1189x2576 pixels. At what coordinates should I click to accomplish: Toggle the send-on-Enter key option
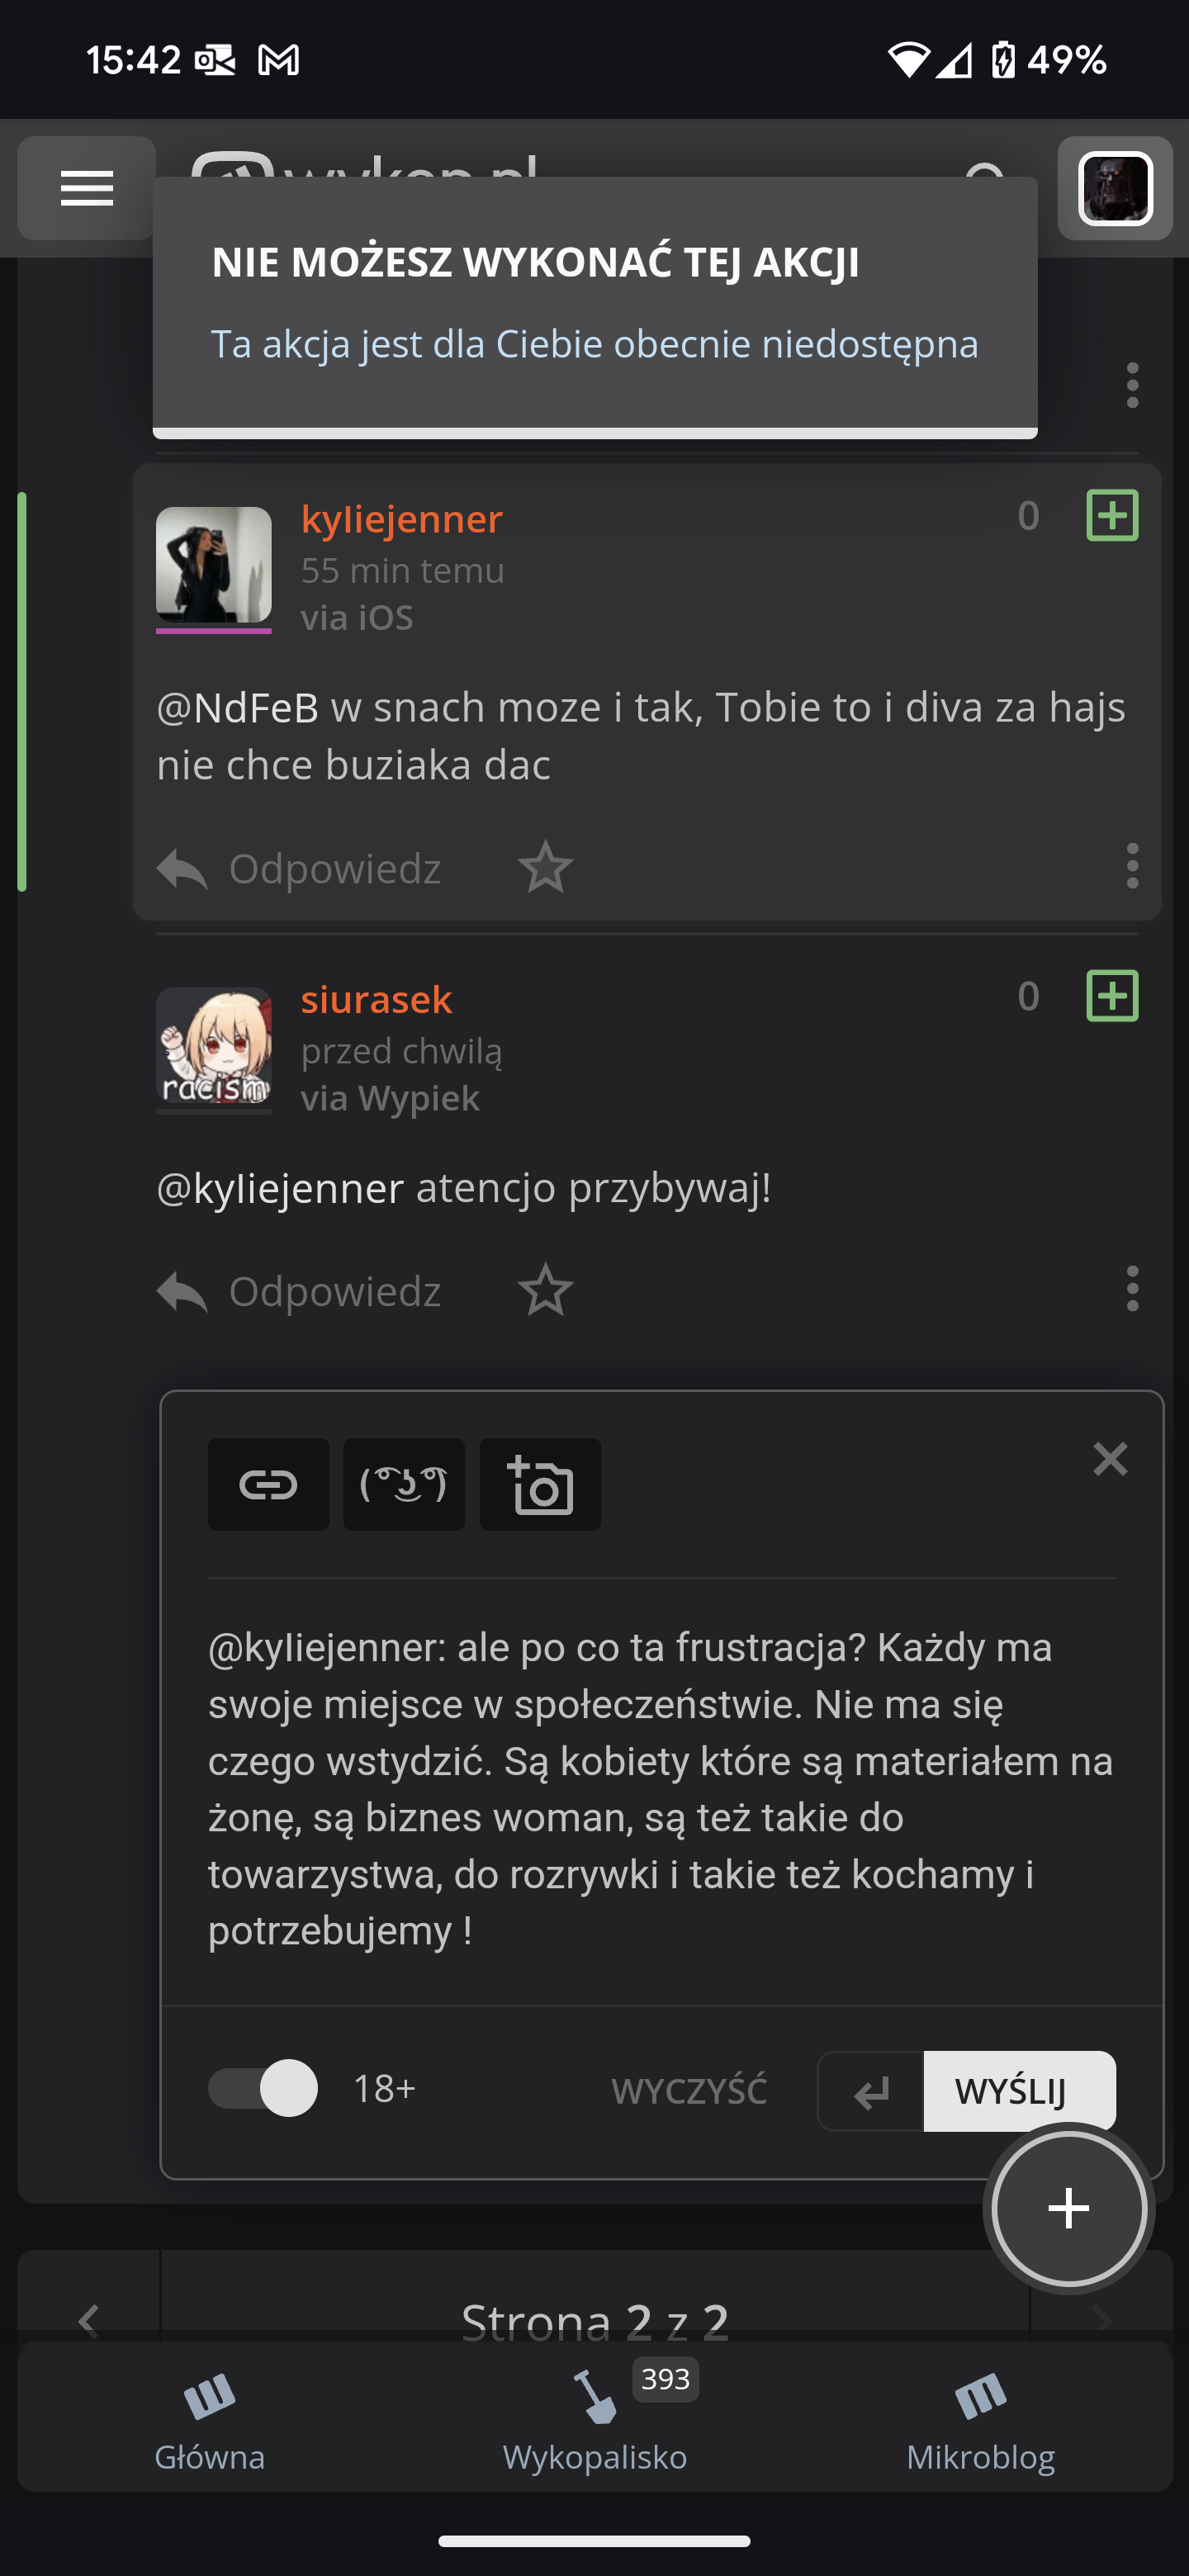871,2091
